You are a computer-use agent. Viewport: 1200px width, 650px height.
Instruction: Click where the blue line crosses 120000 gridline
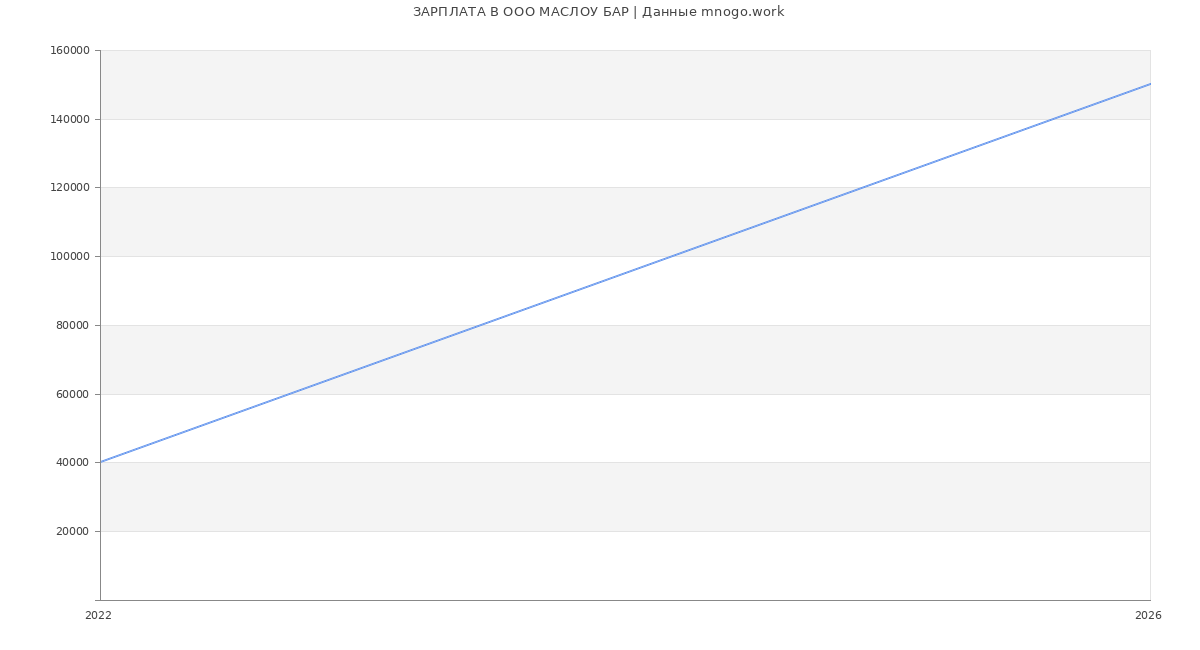[x=863, y=187]
